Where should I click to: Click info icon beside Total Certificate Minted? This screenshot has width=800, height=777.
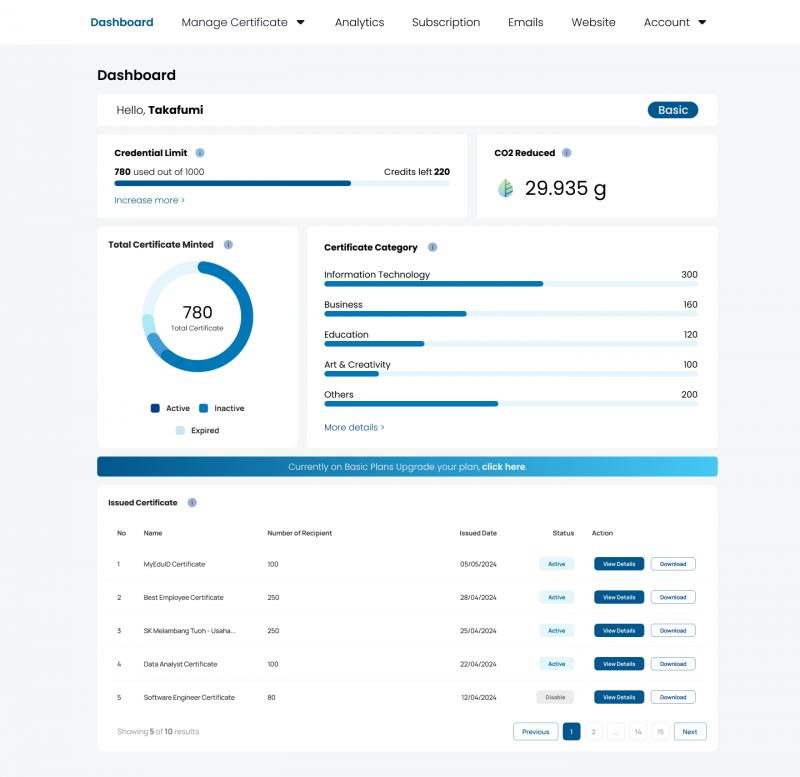pyautogui.click(x=228, y=245)
